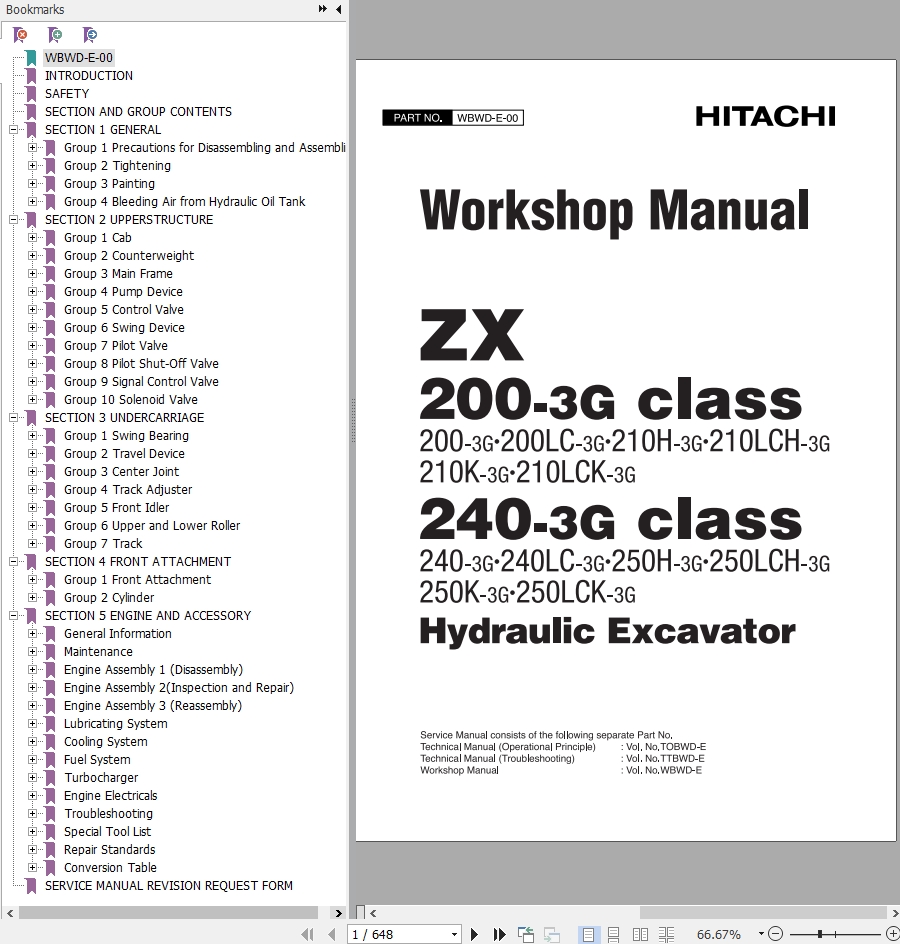Click the bookmarks panel horizontal scrollbar thumb
Viewport: 900px width, 944px height.
pos(169,913)
